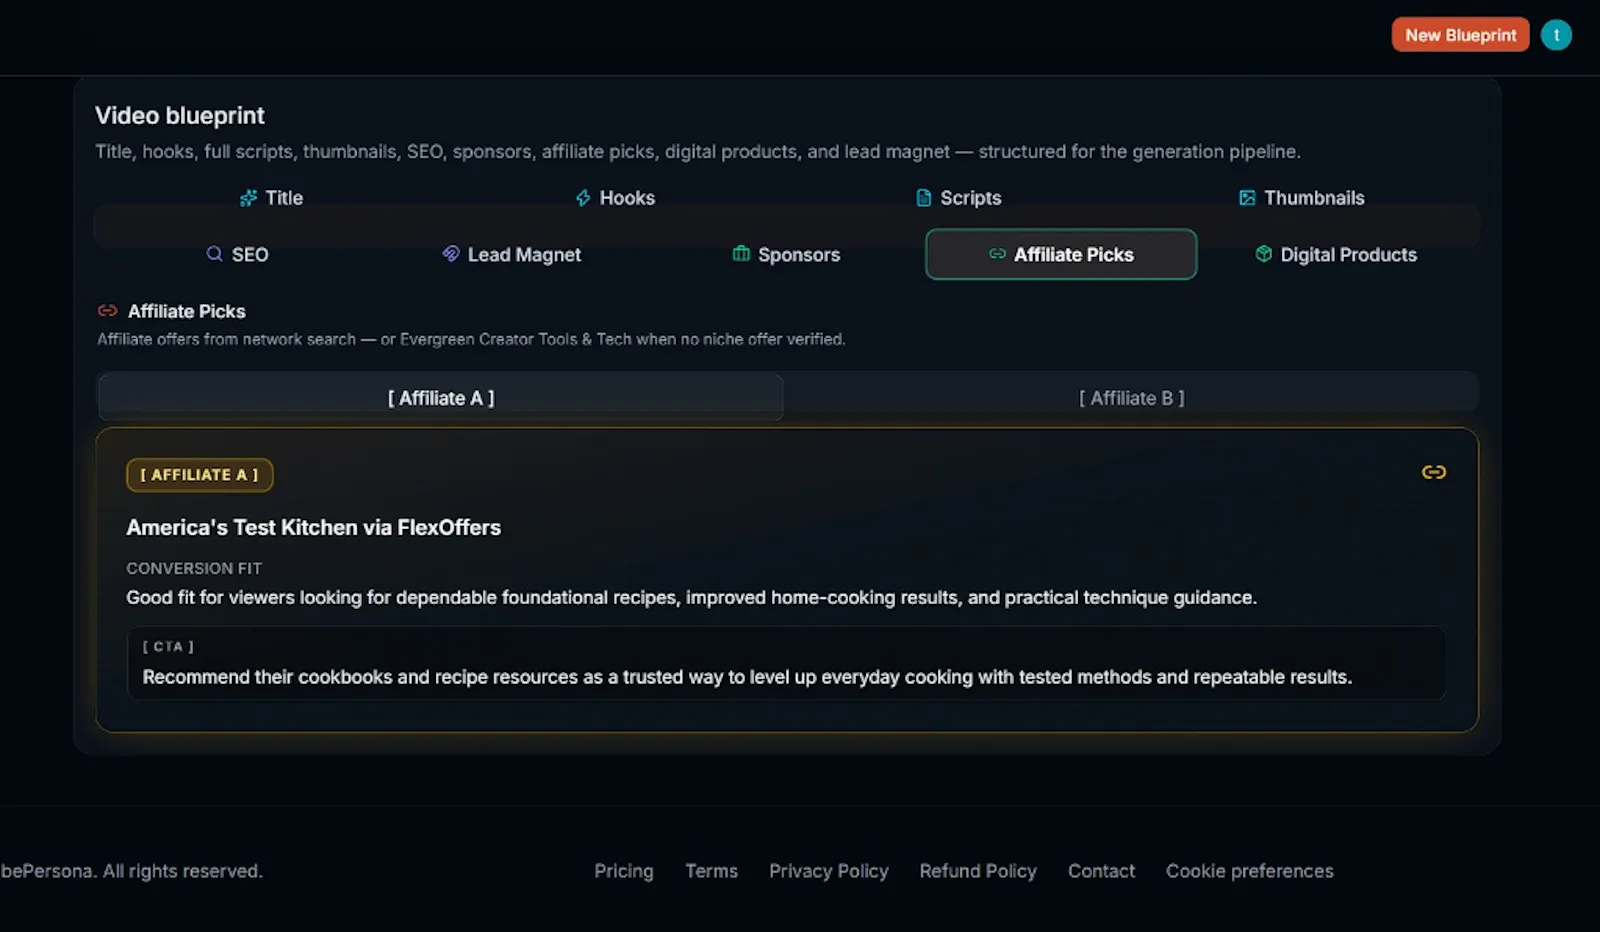Select the Affiliate A sub-tab
Screen dimensions: 1600x932
pyautogui.click(x=441, y=398)
